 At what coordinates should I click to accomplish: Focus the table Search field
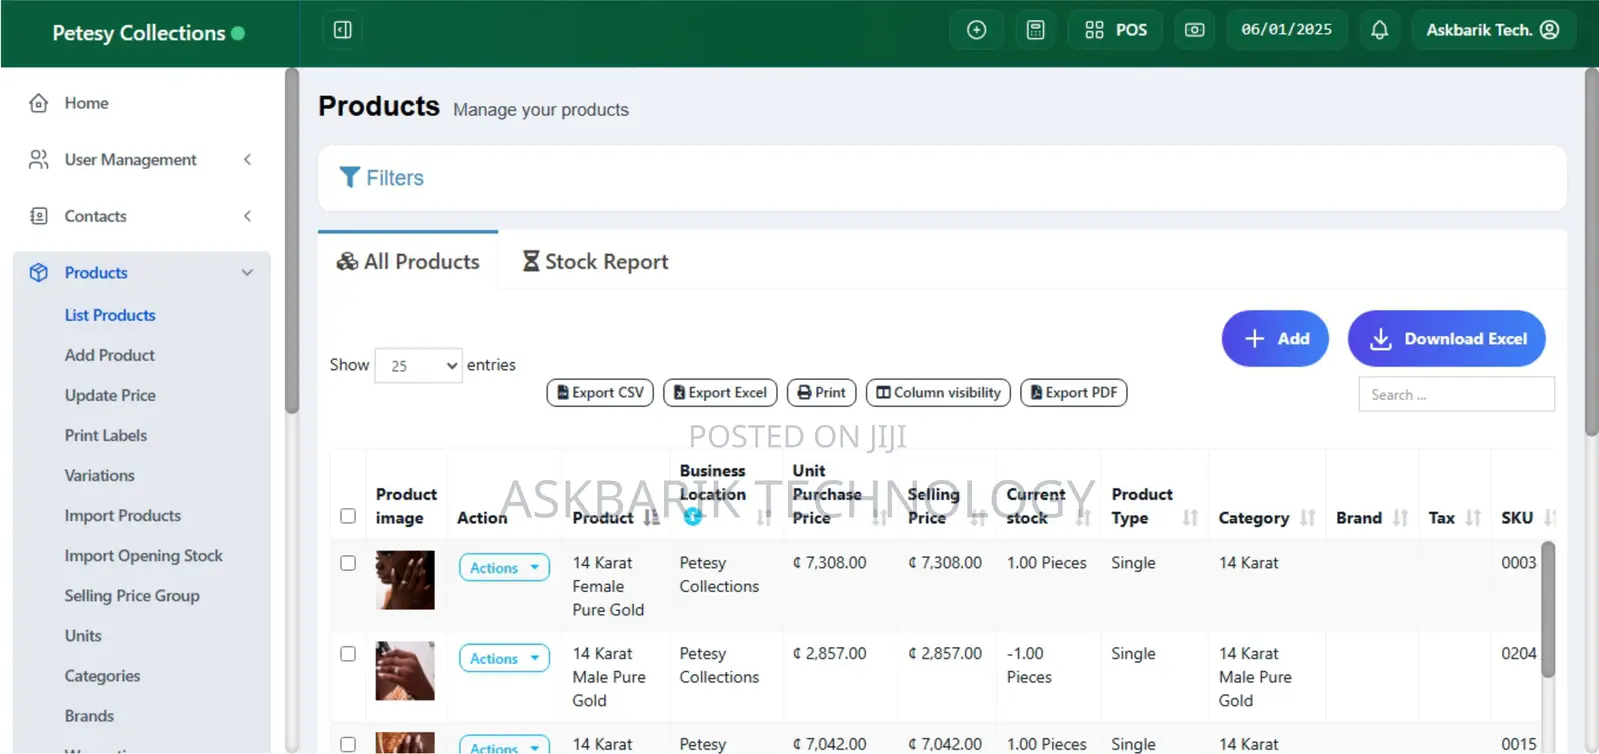1456,394
